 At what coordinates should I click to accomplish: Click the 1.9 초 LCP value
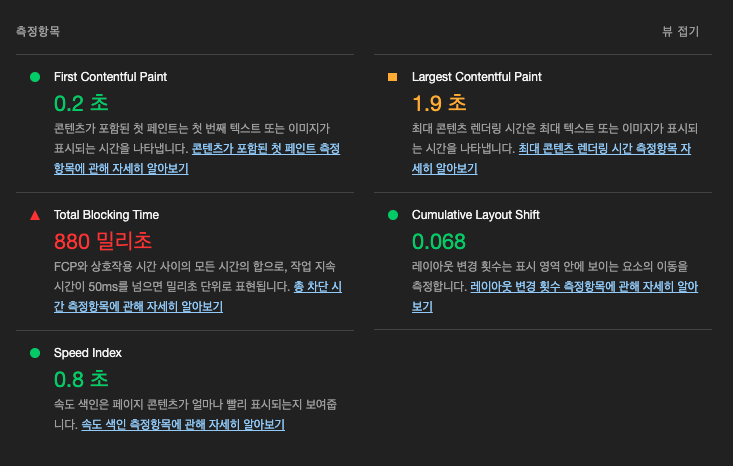(439, 103)
